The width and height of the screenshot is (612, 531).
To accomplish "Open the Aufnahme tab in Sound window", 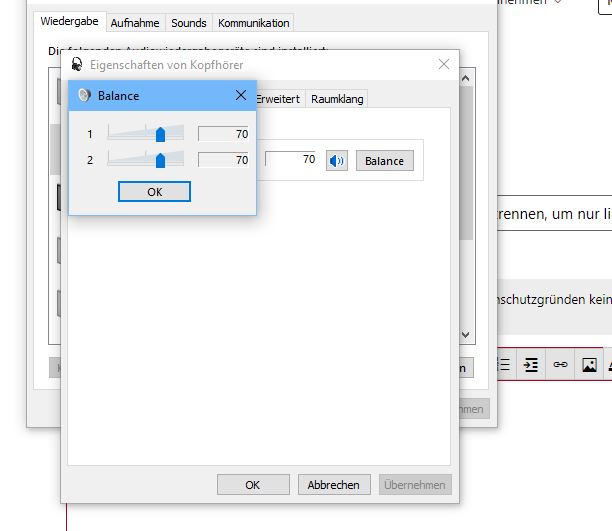I will 135,23.
